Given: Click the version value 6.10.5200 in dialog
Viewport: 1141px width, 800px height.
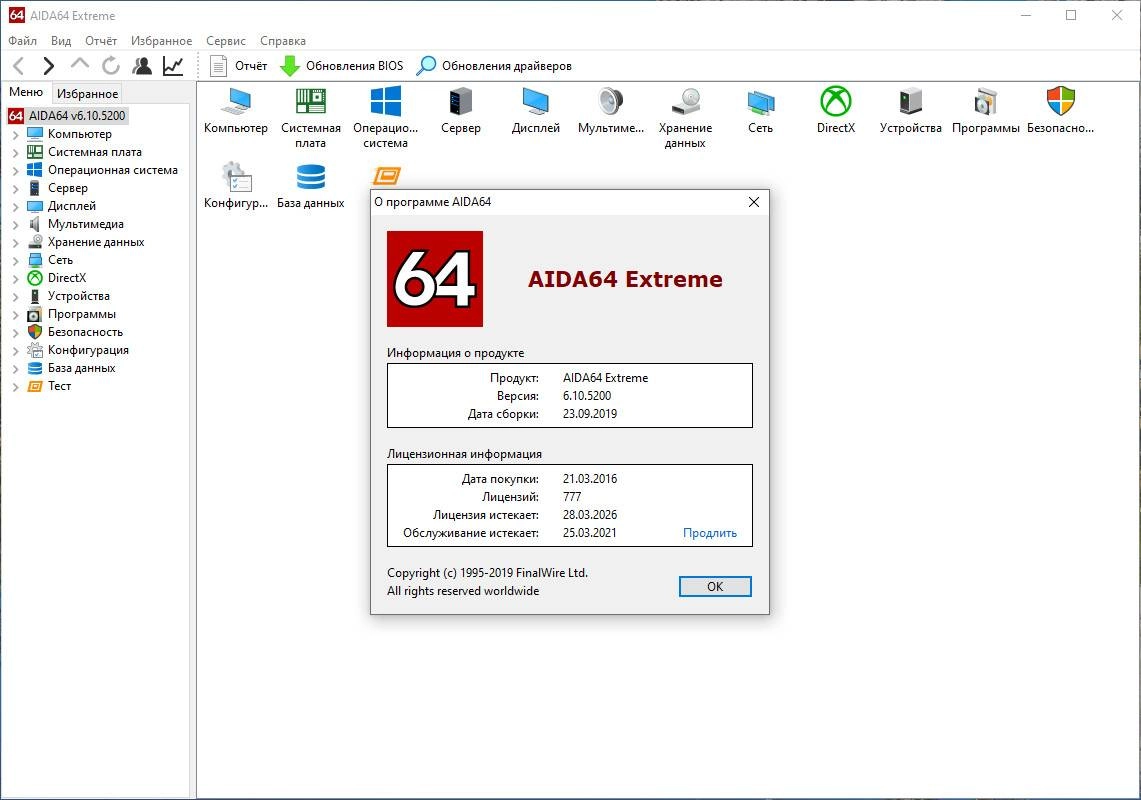Looking at the screenshot, I should point(587,396).
